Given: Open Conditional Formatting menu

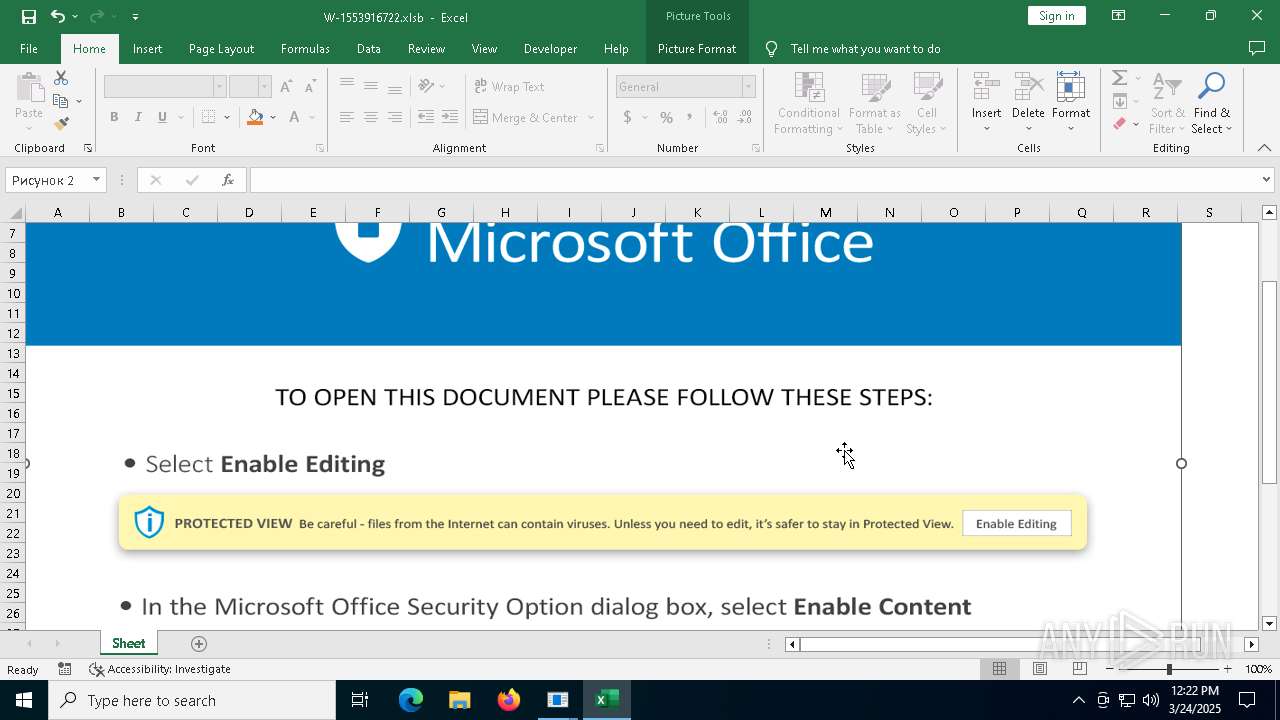Looking at the screenshot, I should pos(808,104).
